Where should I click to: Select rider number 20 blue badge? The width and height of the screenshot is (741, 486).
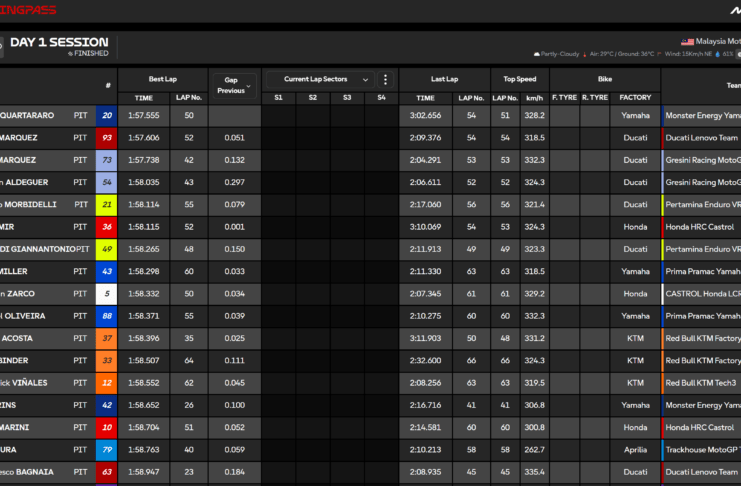click(x=107, y=116)
